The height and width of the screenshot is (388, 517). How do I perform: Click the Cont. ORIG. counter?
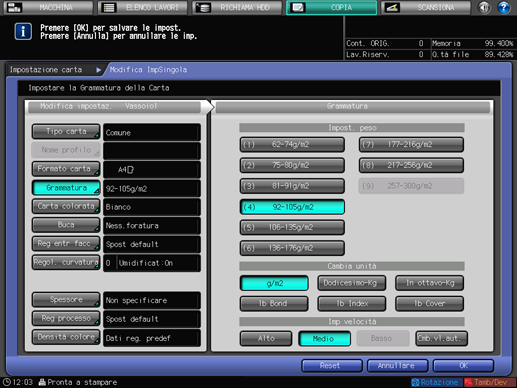tap(385, 43)
